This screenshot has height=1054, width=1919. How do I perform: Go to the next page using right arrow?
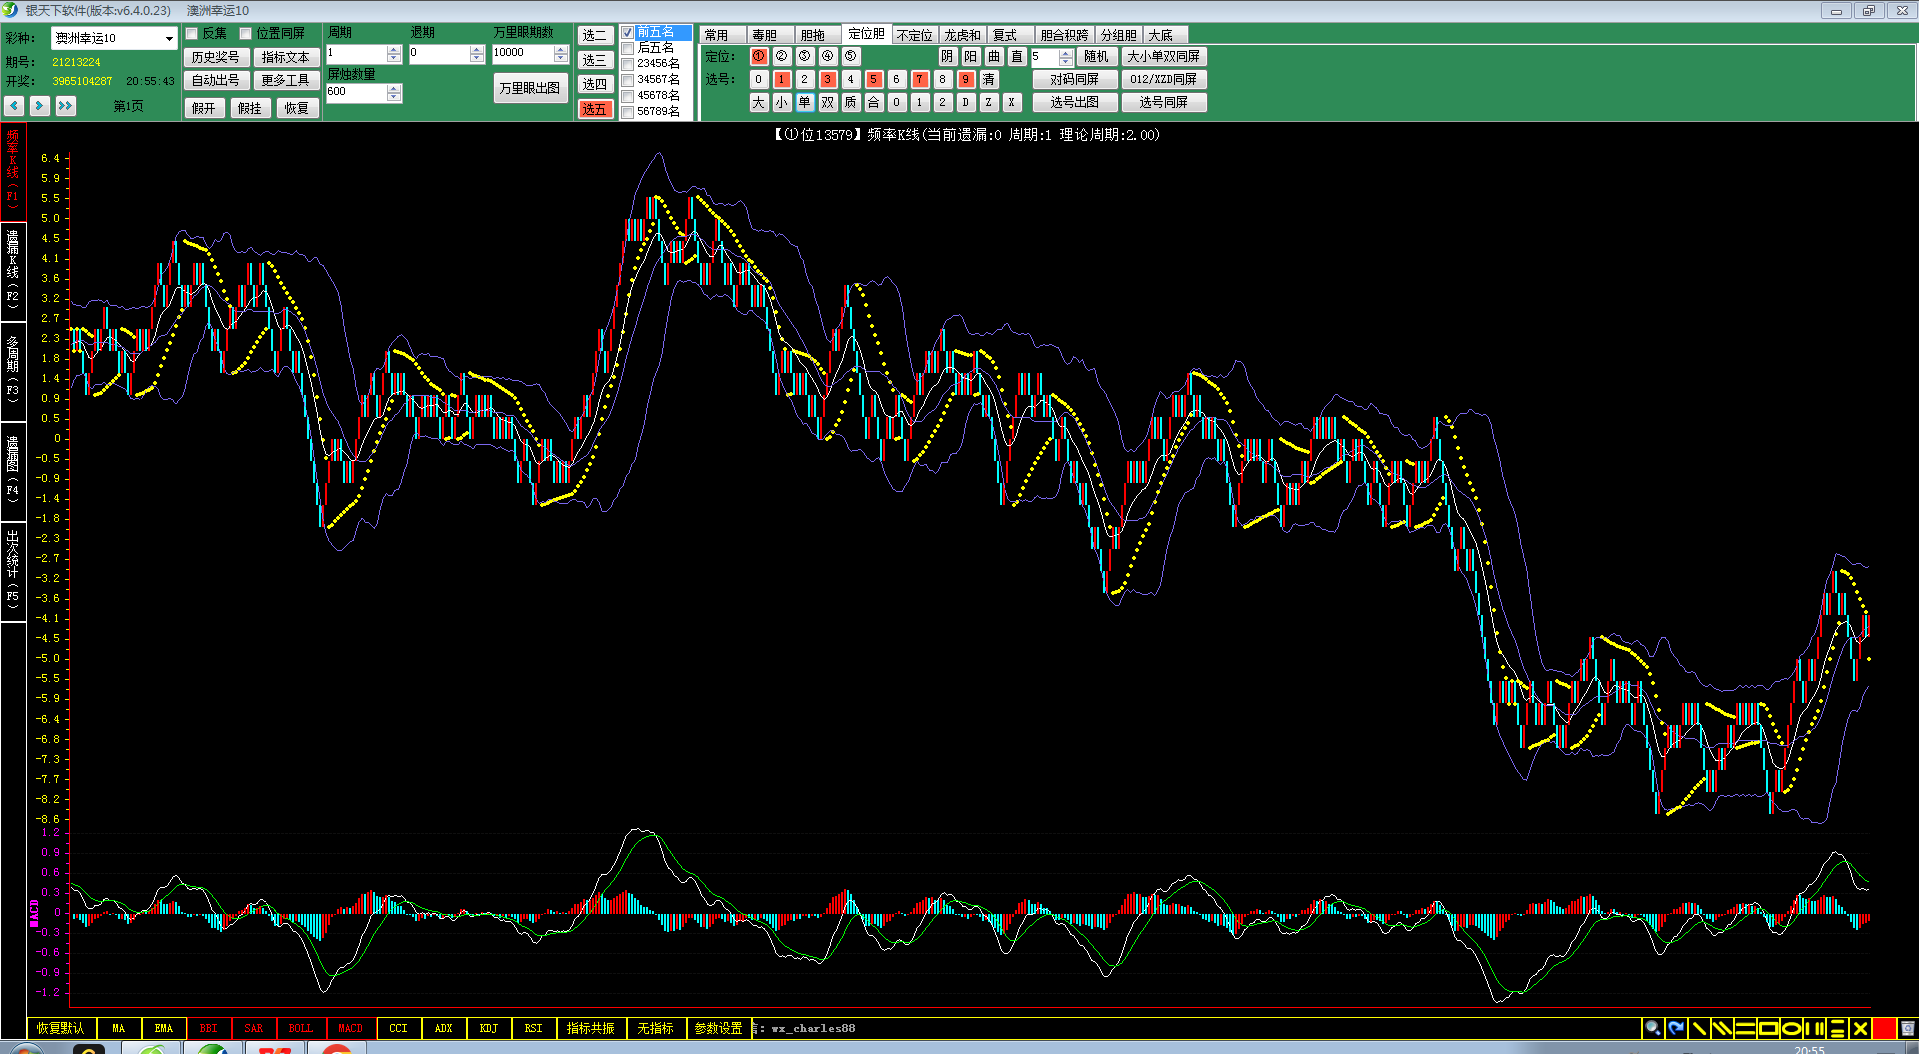coord(39,105)
